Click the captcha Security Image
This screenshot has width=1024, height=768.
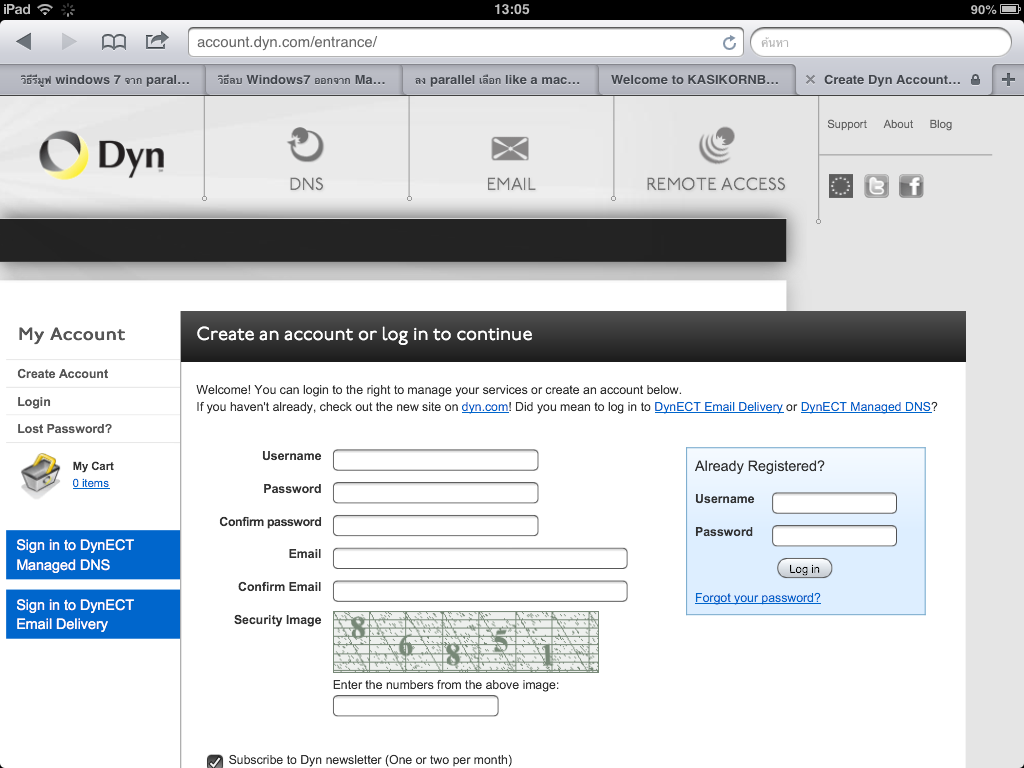(466, 642)
